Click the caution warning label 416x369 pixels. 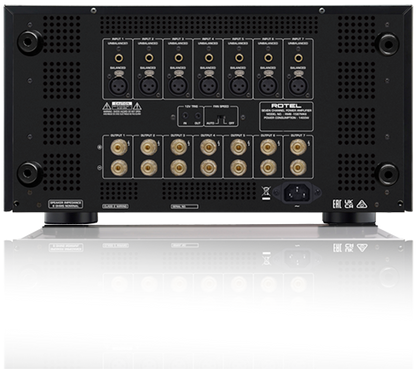tap(122, 109)
